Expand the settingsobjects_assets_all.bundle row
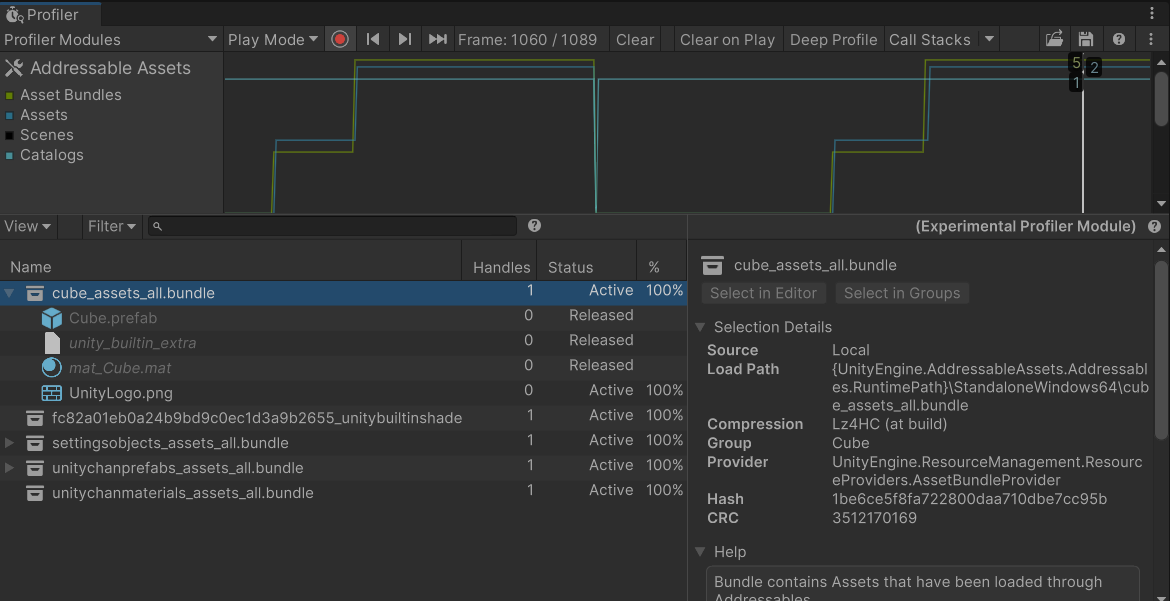Screen dimensions: 1170x601 click(x=9, y=443)
